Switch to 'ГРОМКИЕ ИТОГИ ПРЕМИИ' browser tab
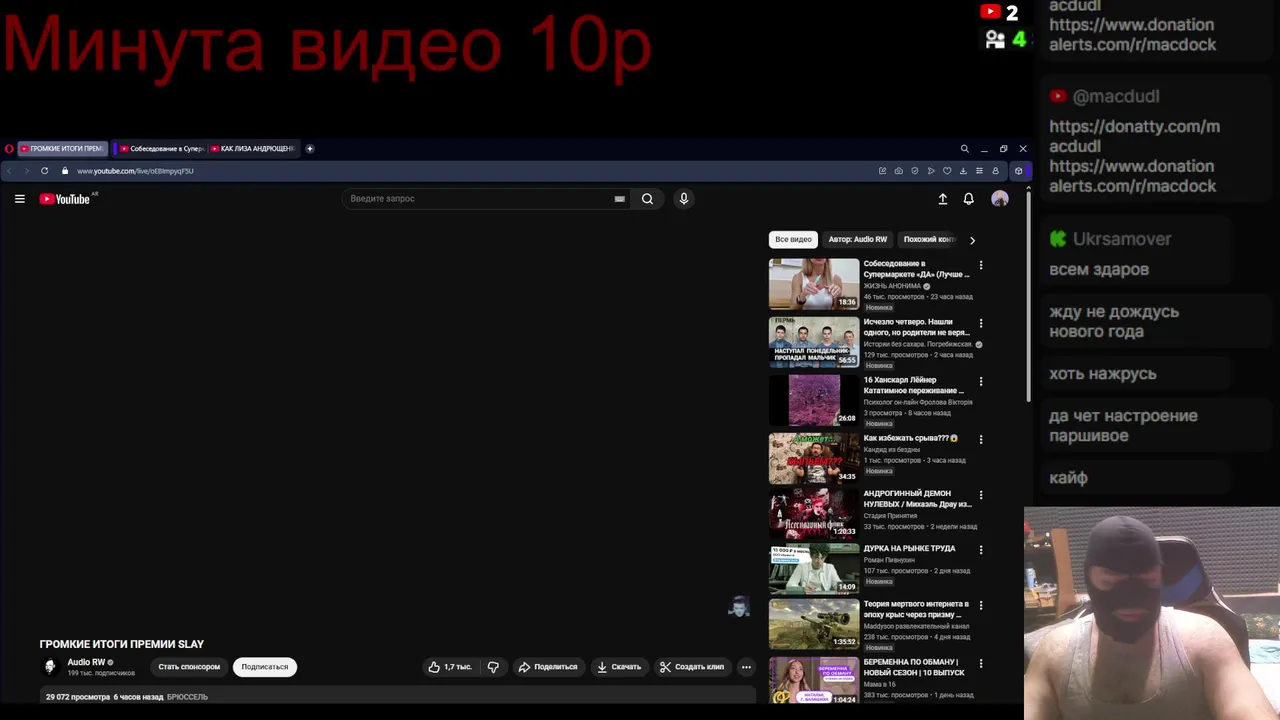This screenshot has width=1280, height=720. point(62,149)
